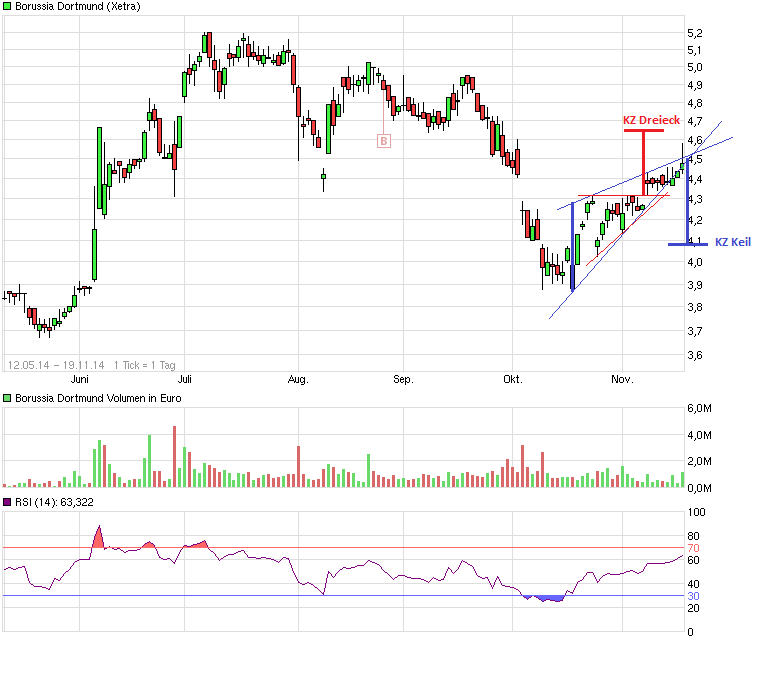Click the 'Aug.' month label
Image resolution: width=769 pixels, height=680 pixels.
coord(298,379)
